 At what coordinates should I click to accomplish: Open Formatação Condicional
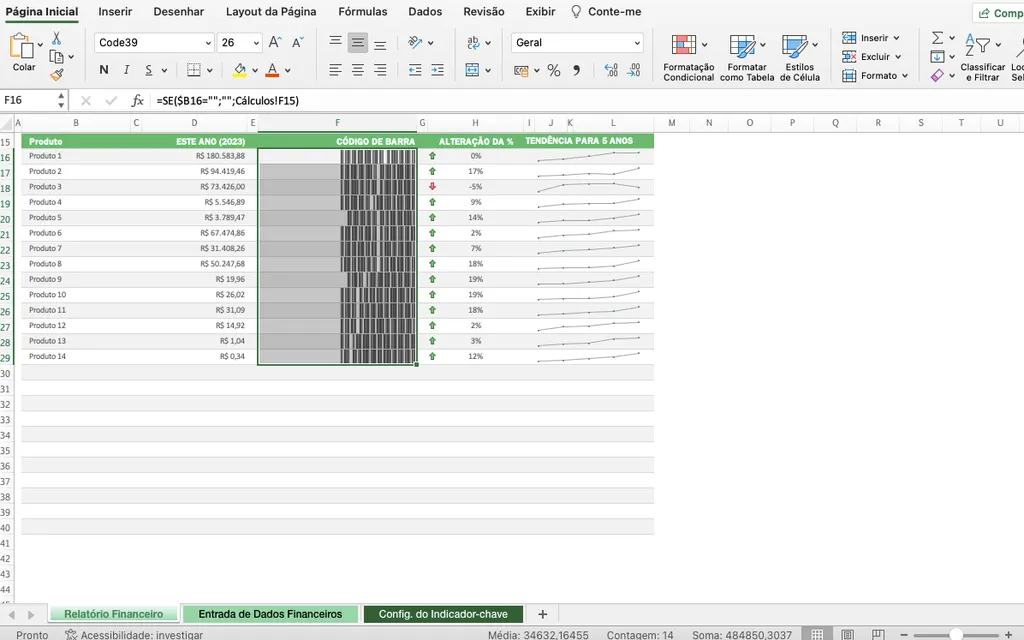point(688,57)
